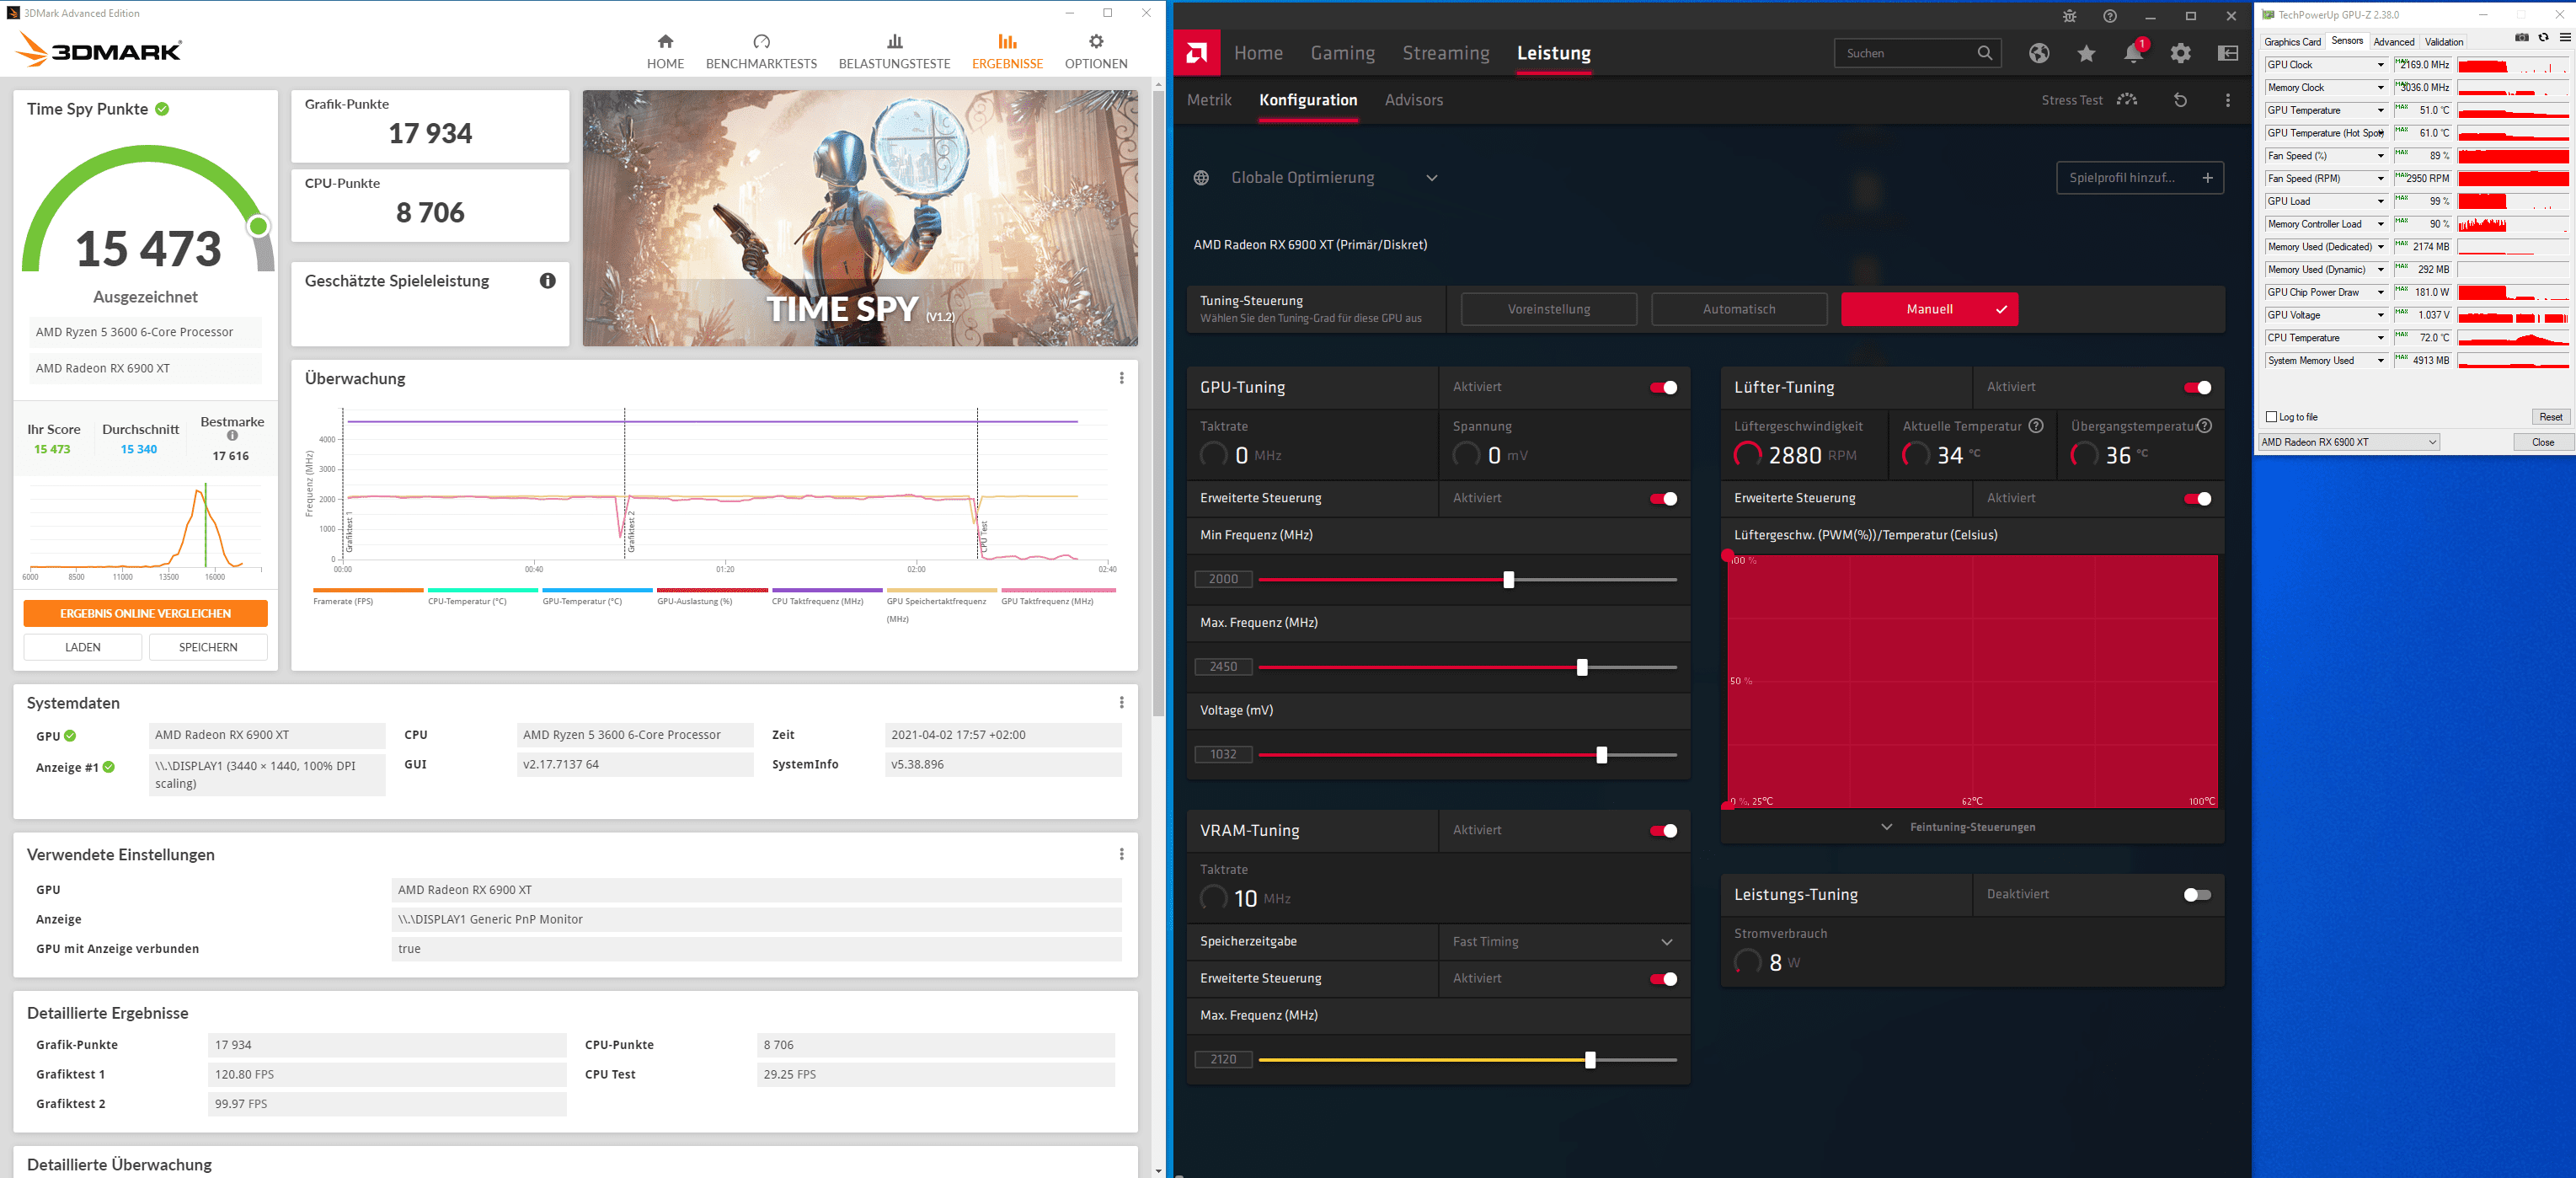Check Log to file in GPU-Z
The image size is (2576, 1178).
tap(2271, 417)
